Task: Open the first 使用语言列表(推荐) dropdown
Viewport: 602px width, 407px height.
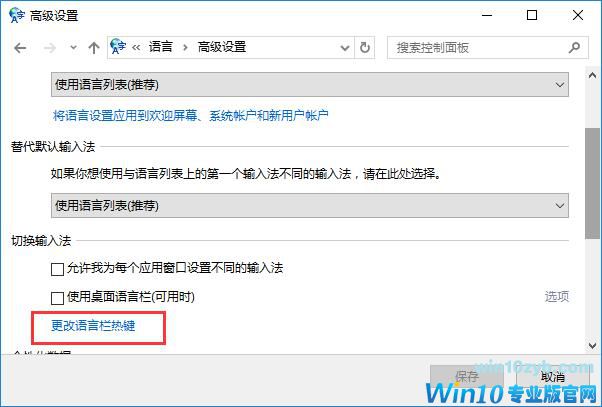Action: coord(310,84)
